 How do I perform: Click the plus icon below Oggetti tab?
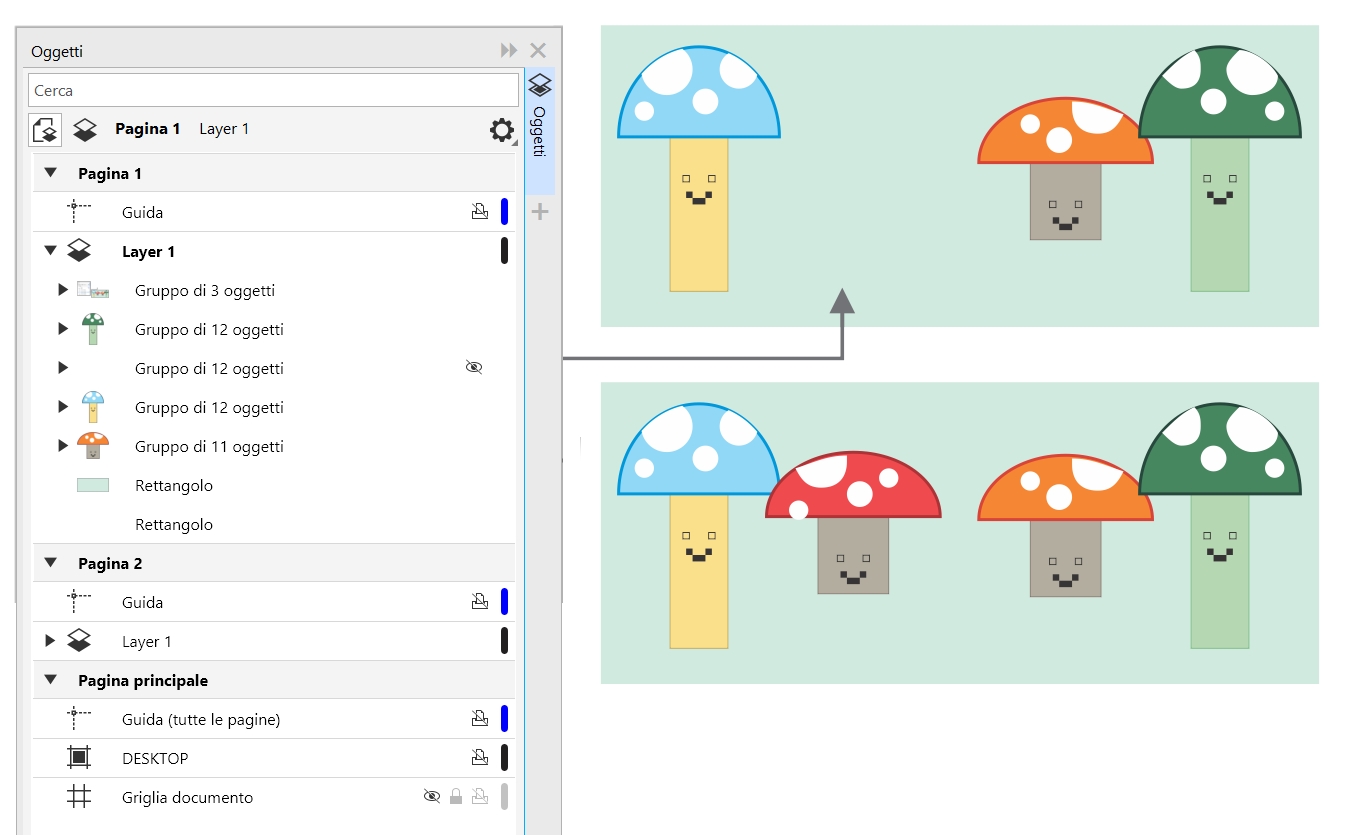[x=539, y=211]
